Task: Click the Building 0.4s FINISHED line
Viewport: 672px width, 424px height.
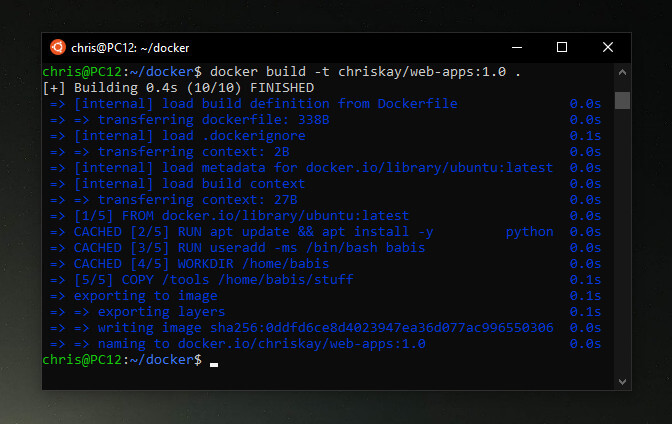Action: pos(178,88)
